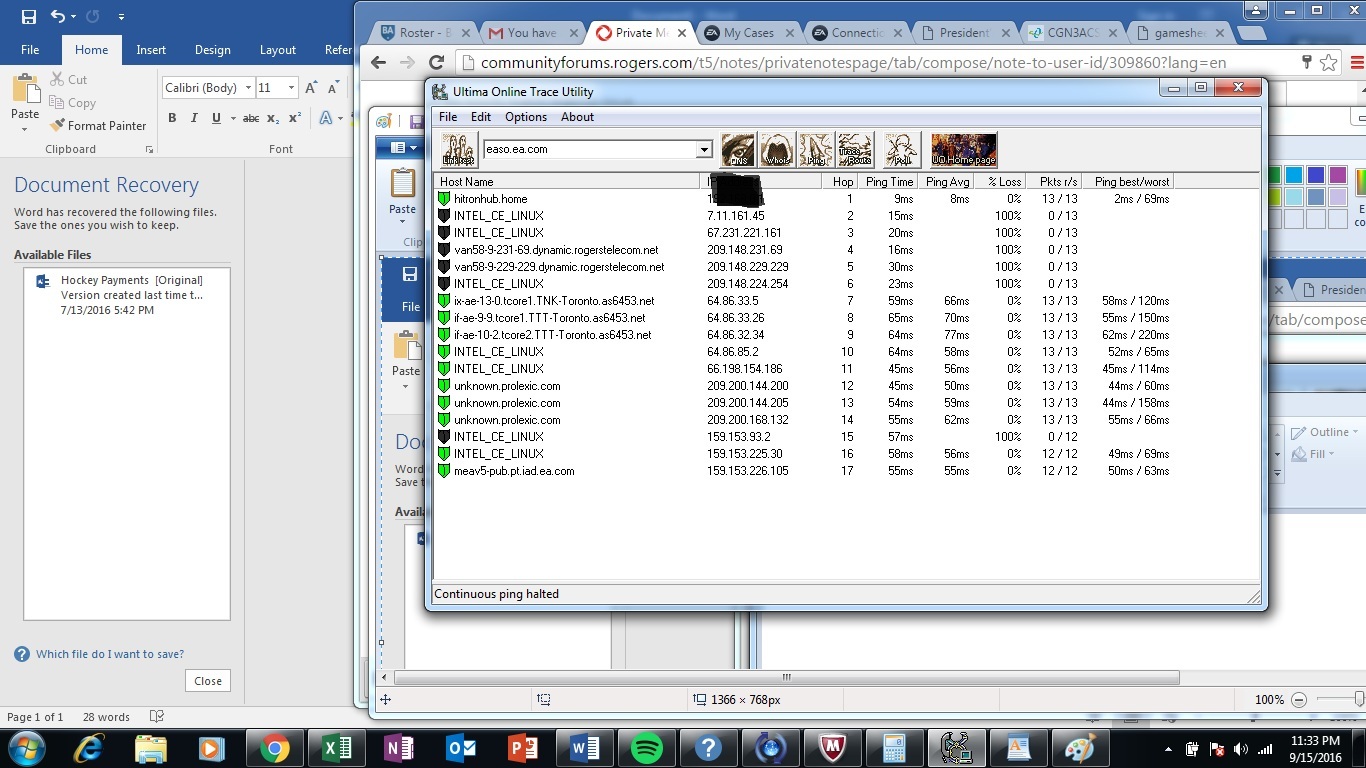Click the Grow Font icon

(x=311, y=88)
